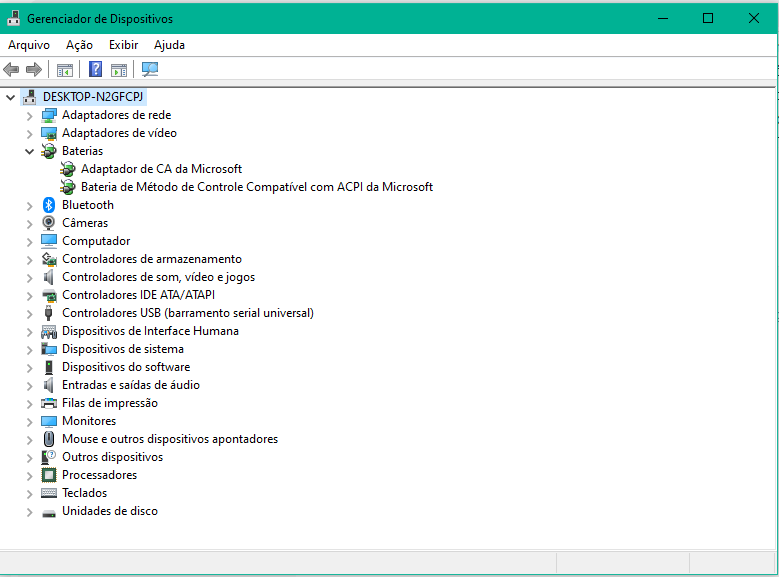Click the Device Manager title bar icon

point(13,18)
